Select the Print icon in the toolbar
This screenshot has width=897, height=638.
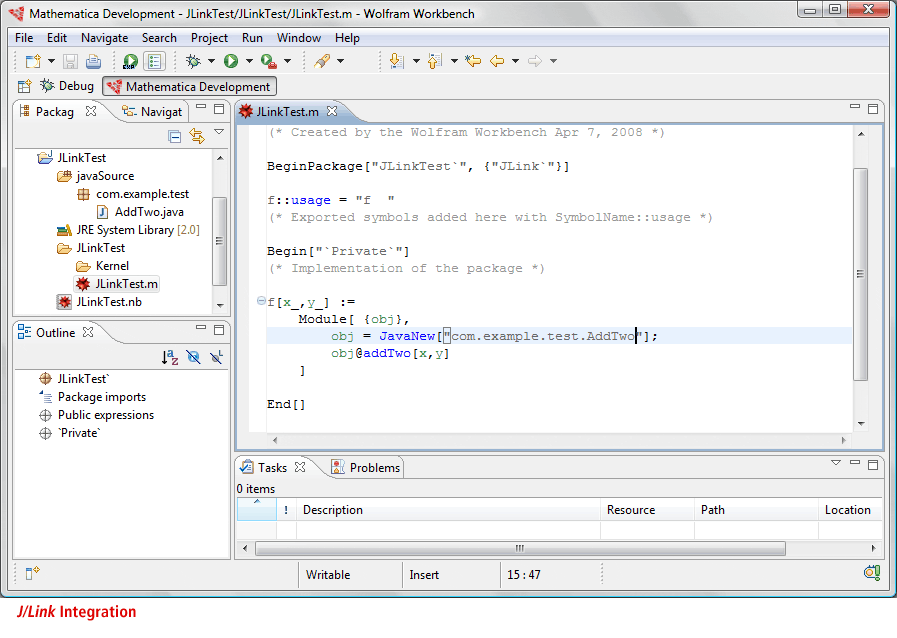point(92,61)
